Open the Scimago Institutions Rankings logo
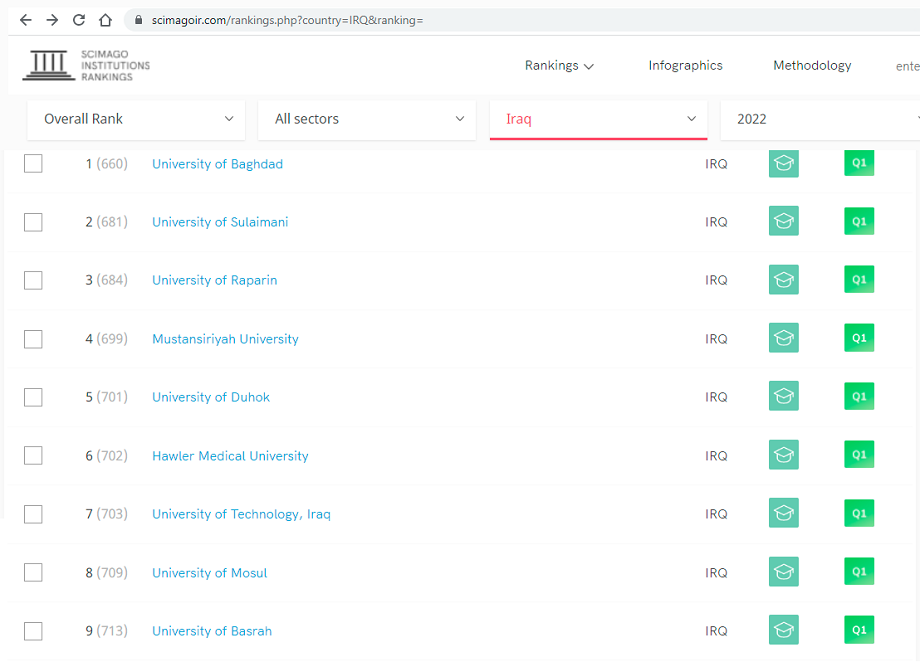The width and height of the screenshot is (920, 662). click(86, 65)
